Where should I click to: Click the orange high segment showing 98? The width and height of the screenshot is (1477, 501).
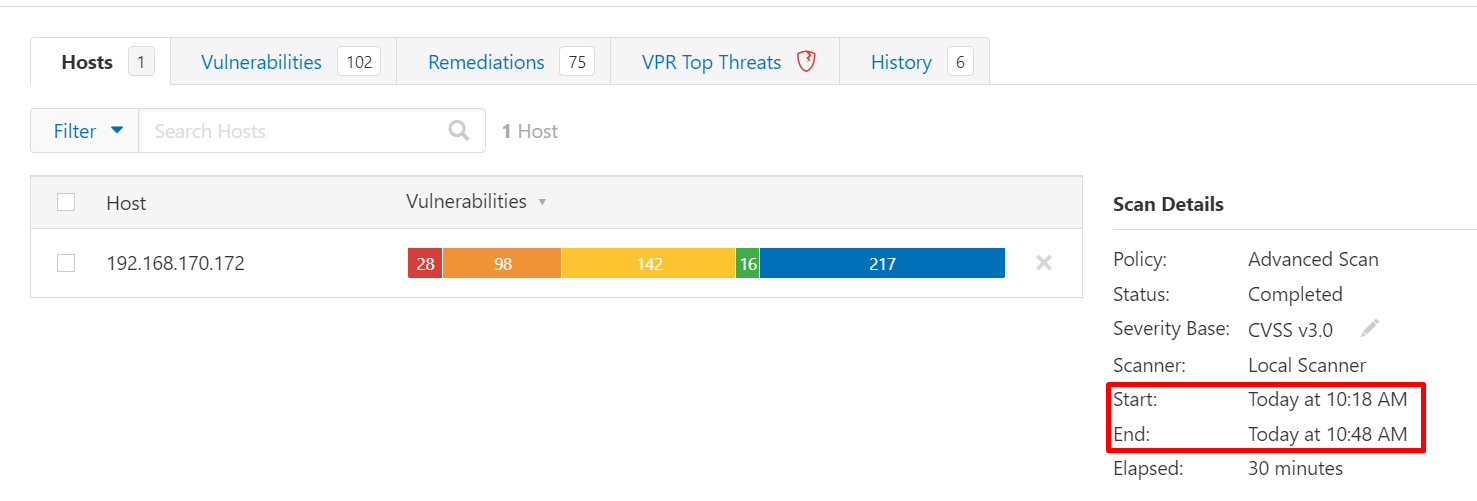[502, 264]
